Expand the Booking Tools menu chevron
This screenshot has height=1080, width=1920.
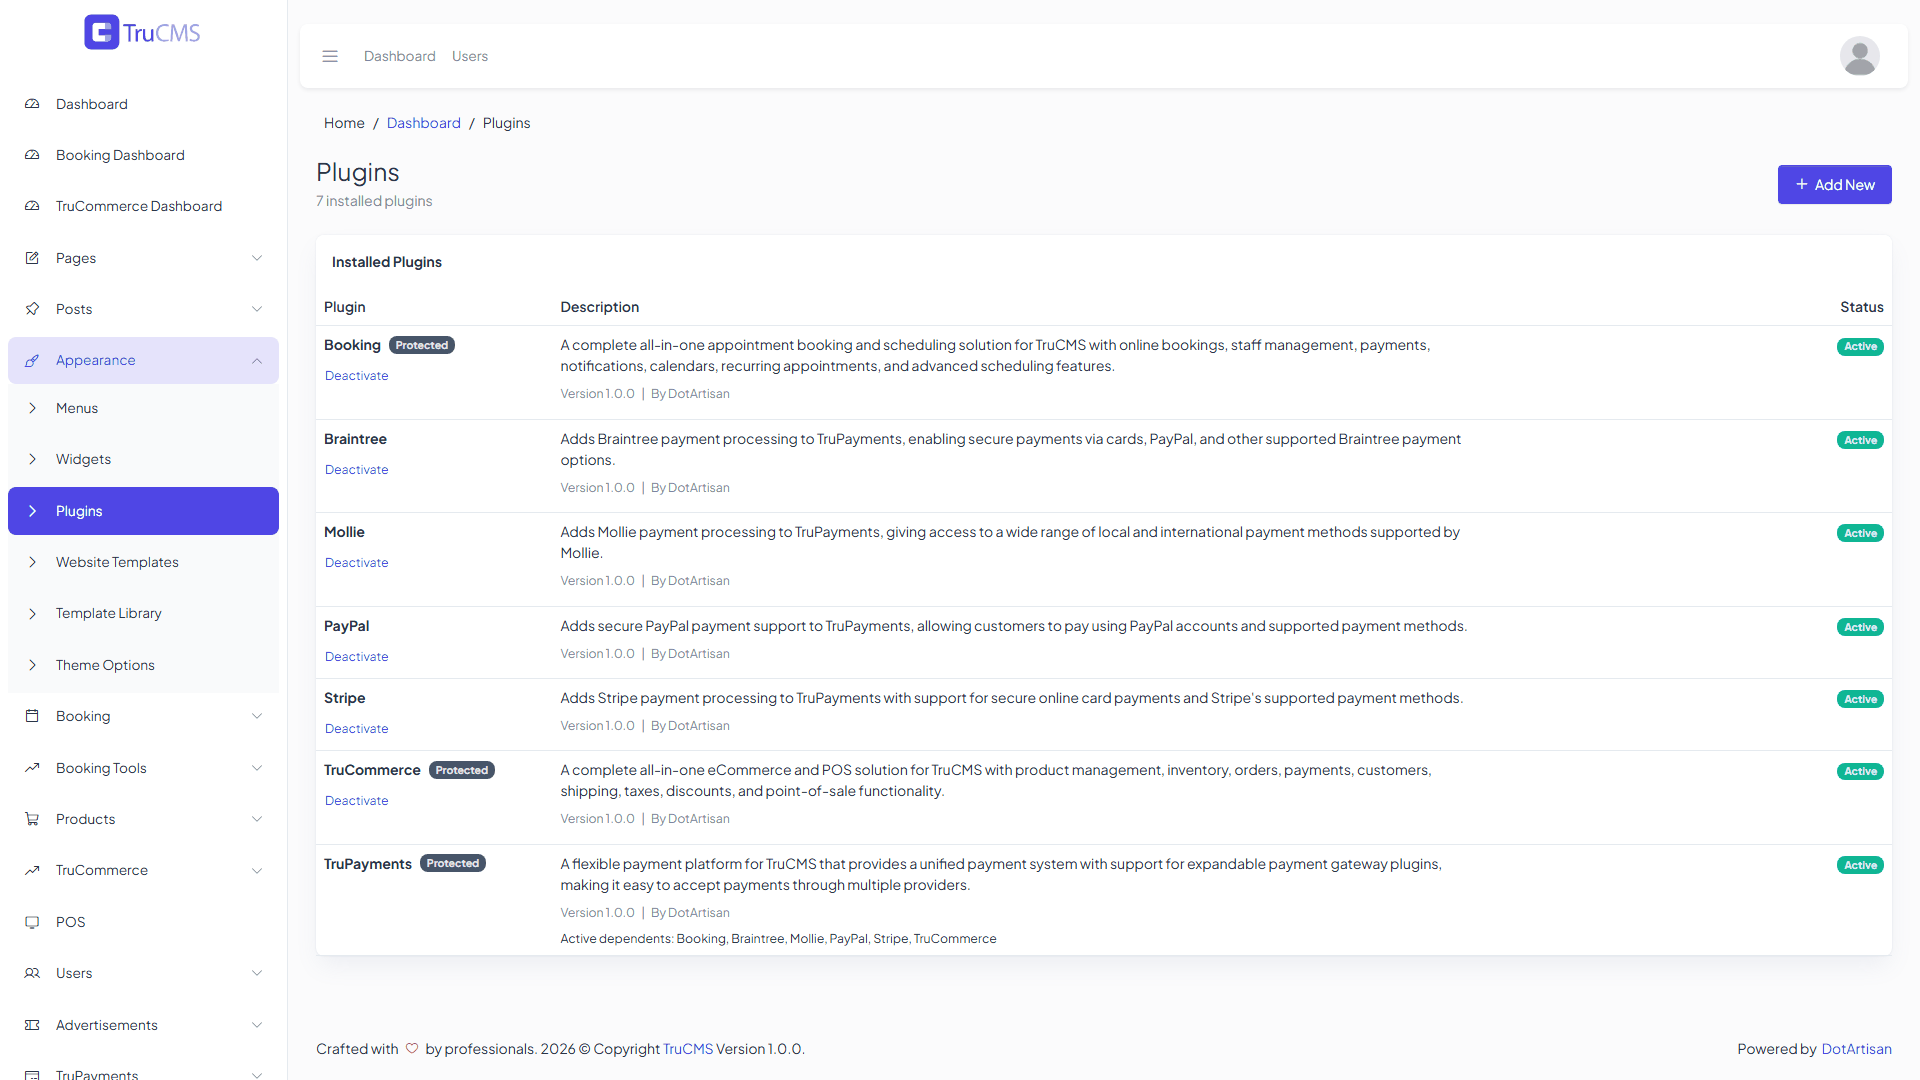pos(257,768)
